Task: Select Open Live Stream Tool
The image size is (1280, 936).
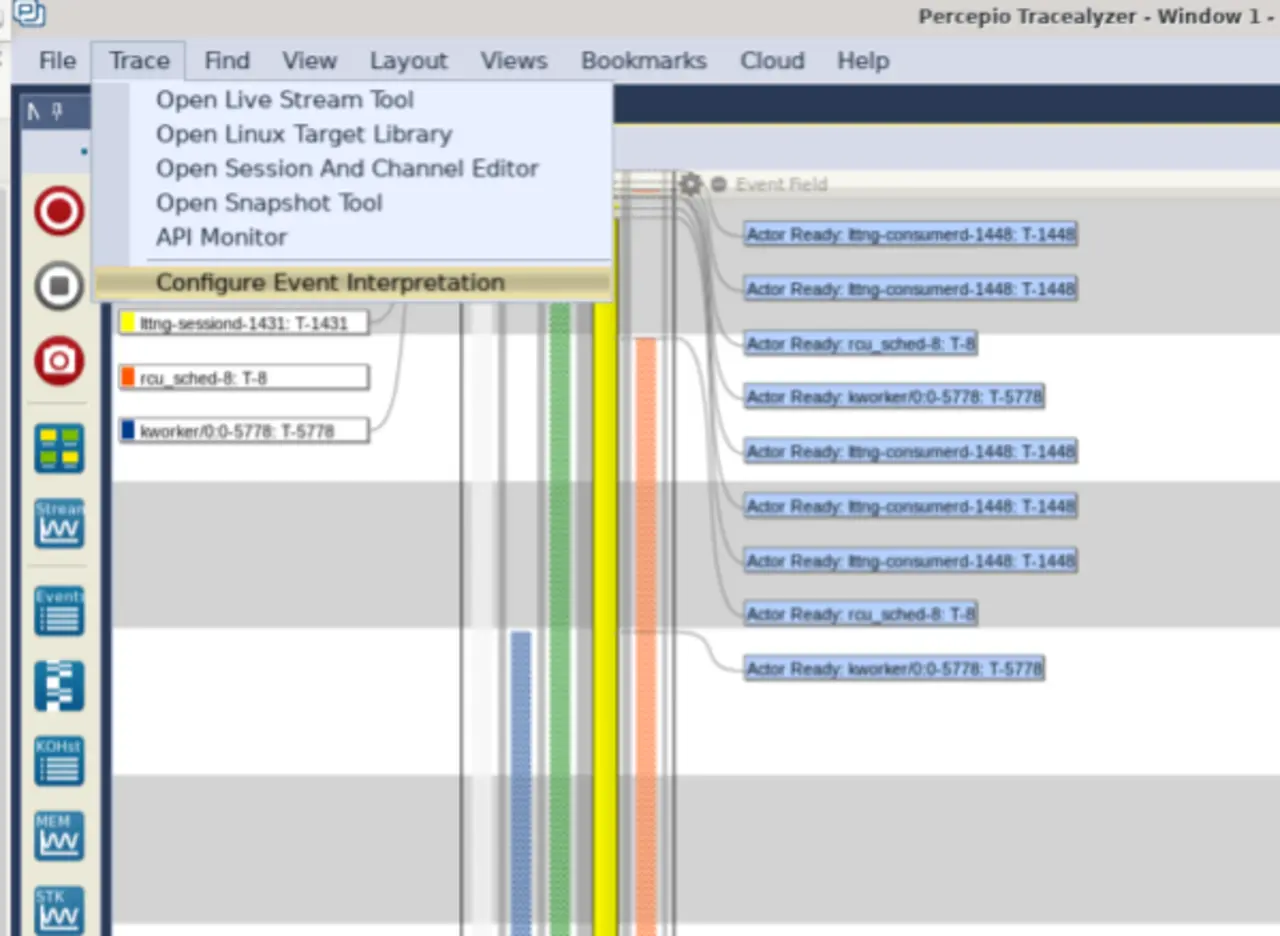Action: point(284,100)
